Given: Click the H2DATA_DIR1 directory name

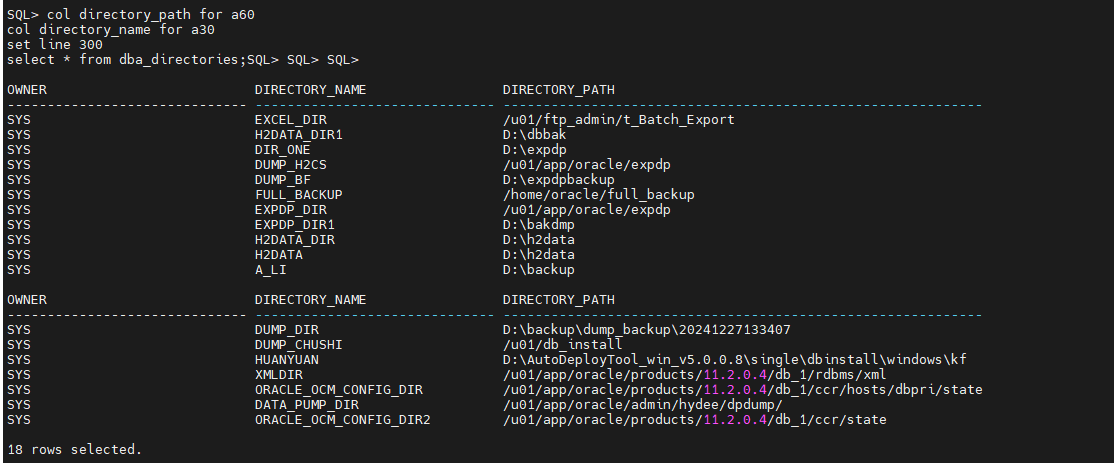Looking at the screenshot, I should (299, 135).
